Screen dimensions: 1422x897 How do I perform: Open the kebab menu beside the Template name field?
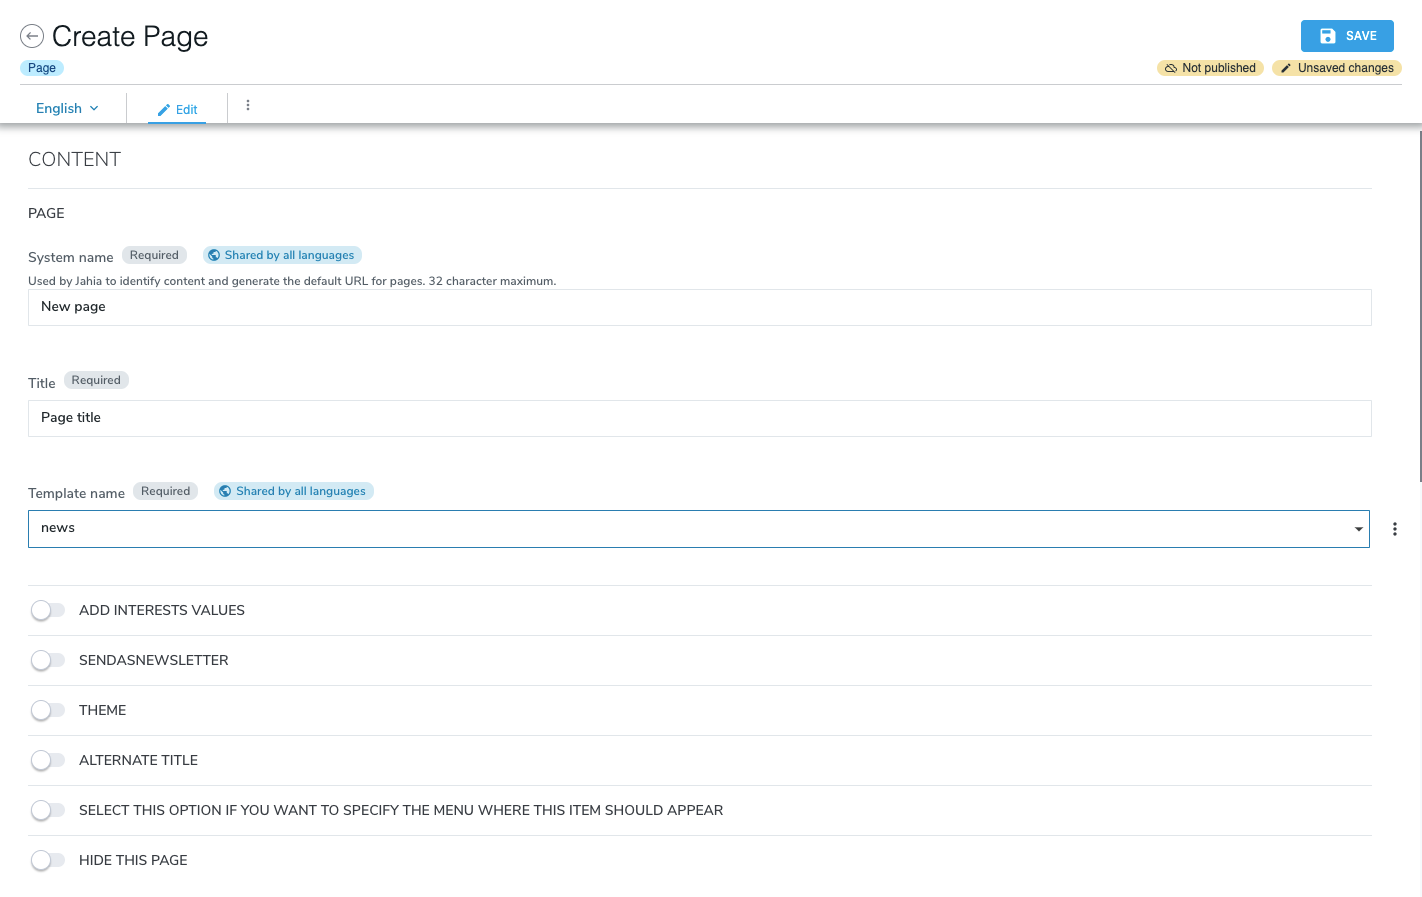point(1395,528)
